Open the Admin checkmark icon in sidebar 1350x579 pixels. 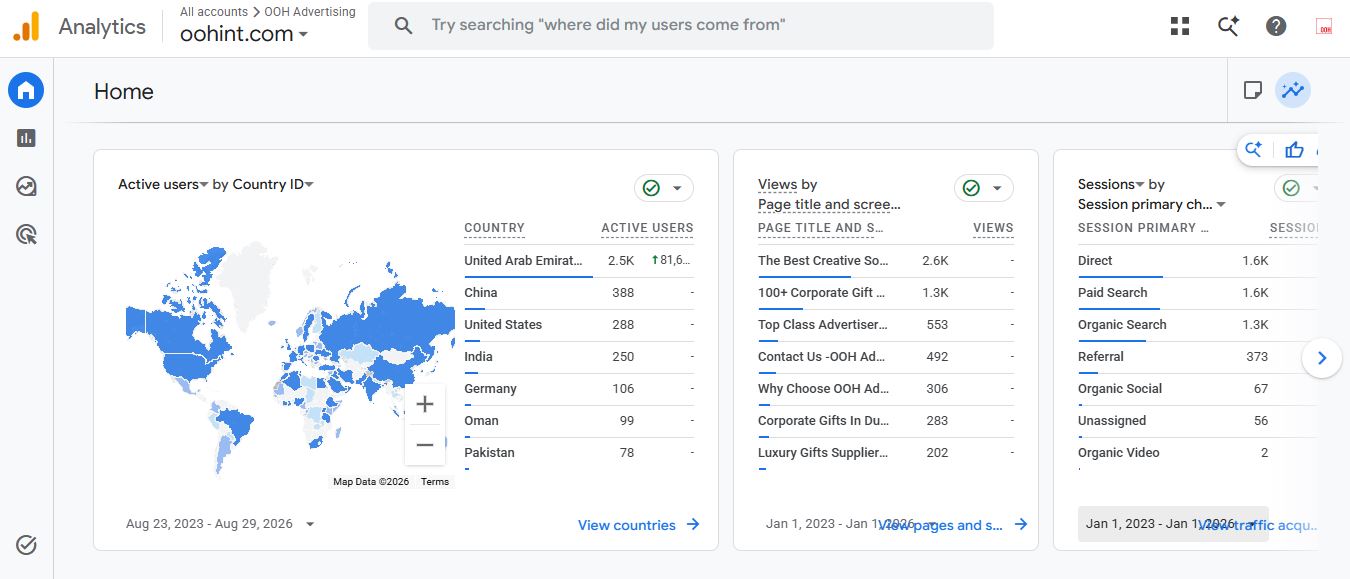click(27, 545)
